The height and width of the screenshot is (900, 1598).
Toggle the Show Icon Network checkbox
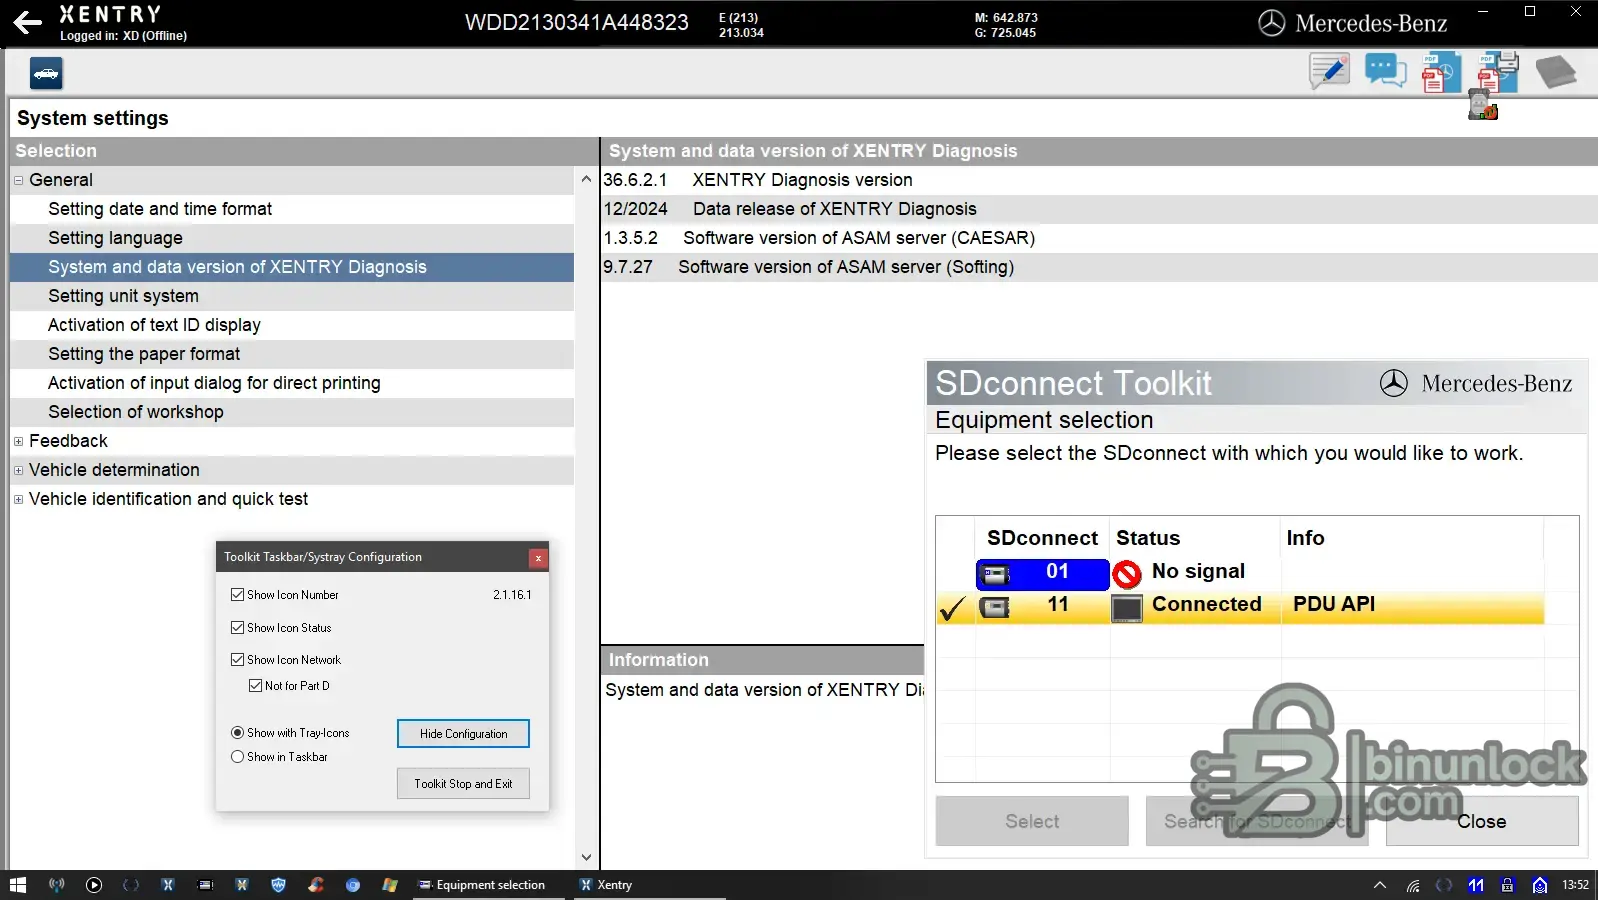(x=237, y=660)
